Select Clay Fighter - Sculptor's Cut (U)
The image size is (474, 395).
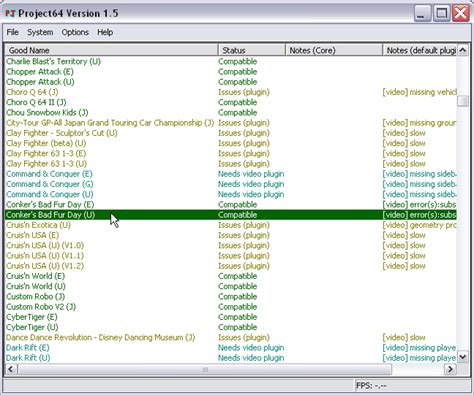pos(62,133)
